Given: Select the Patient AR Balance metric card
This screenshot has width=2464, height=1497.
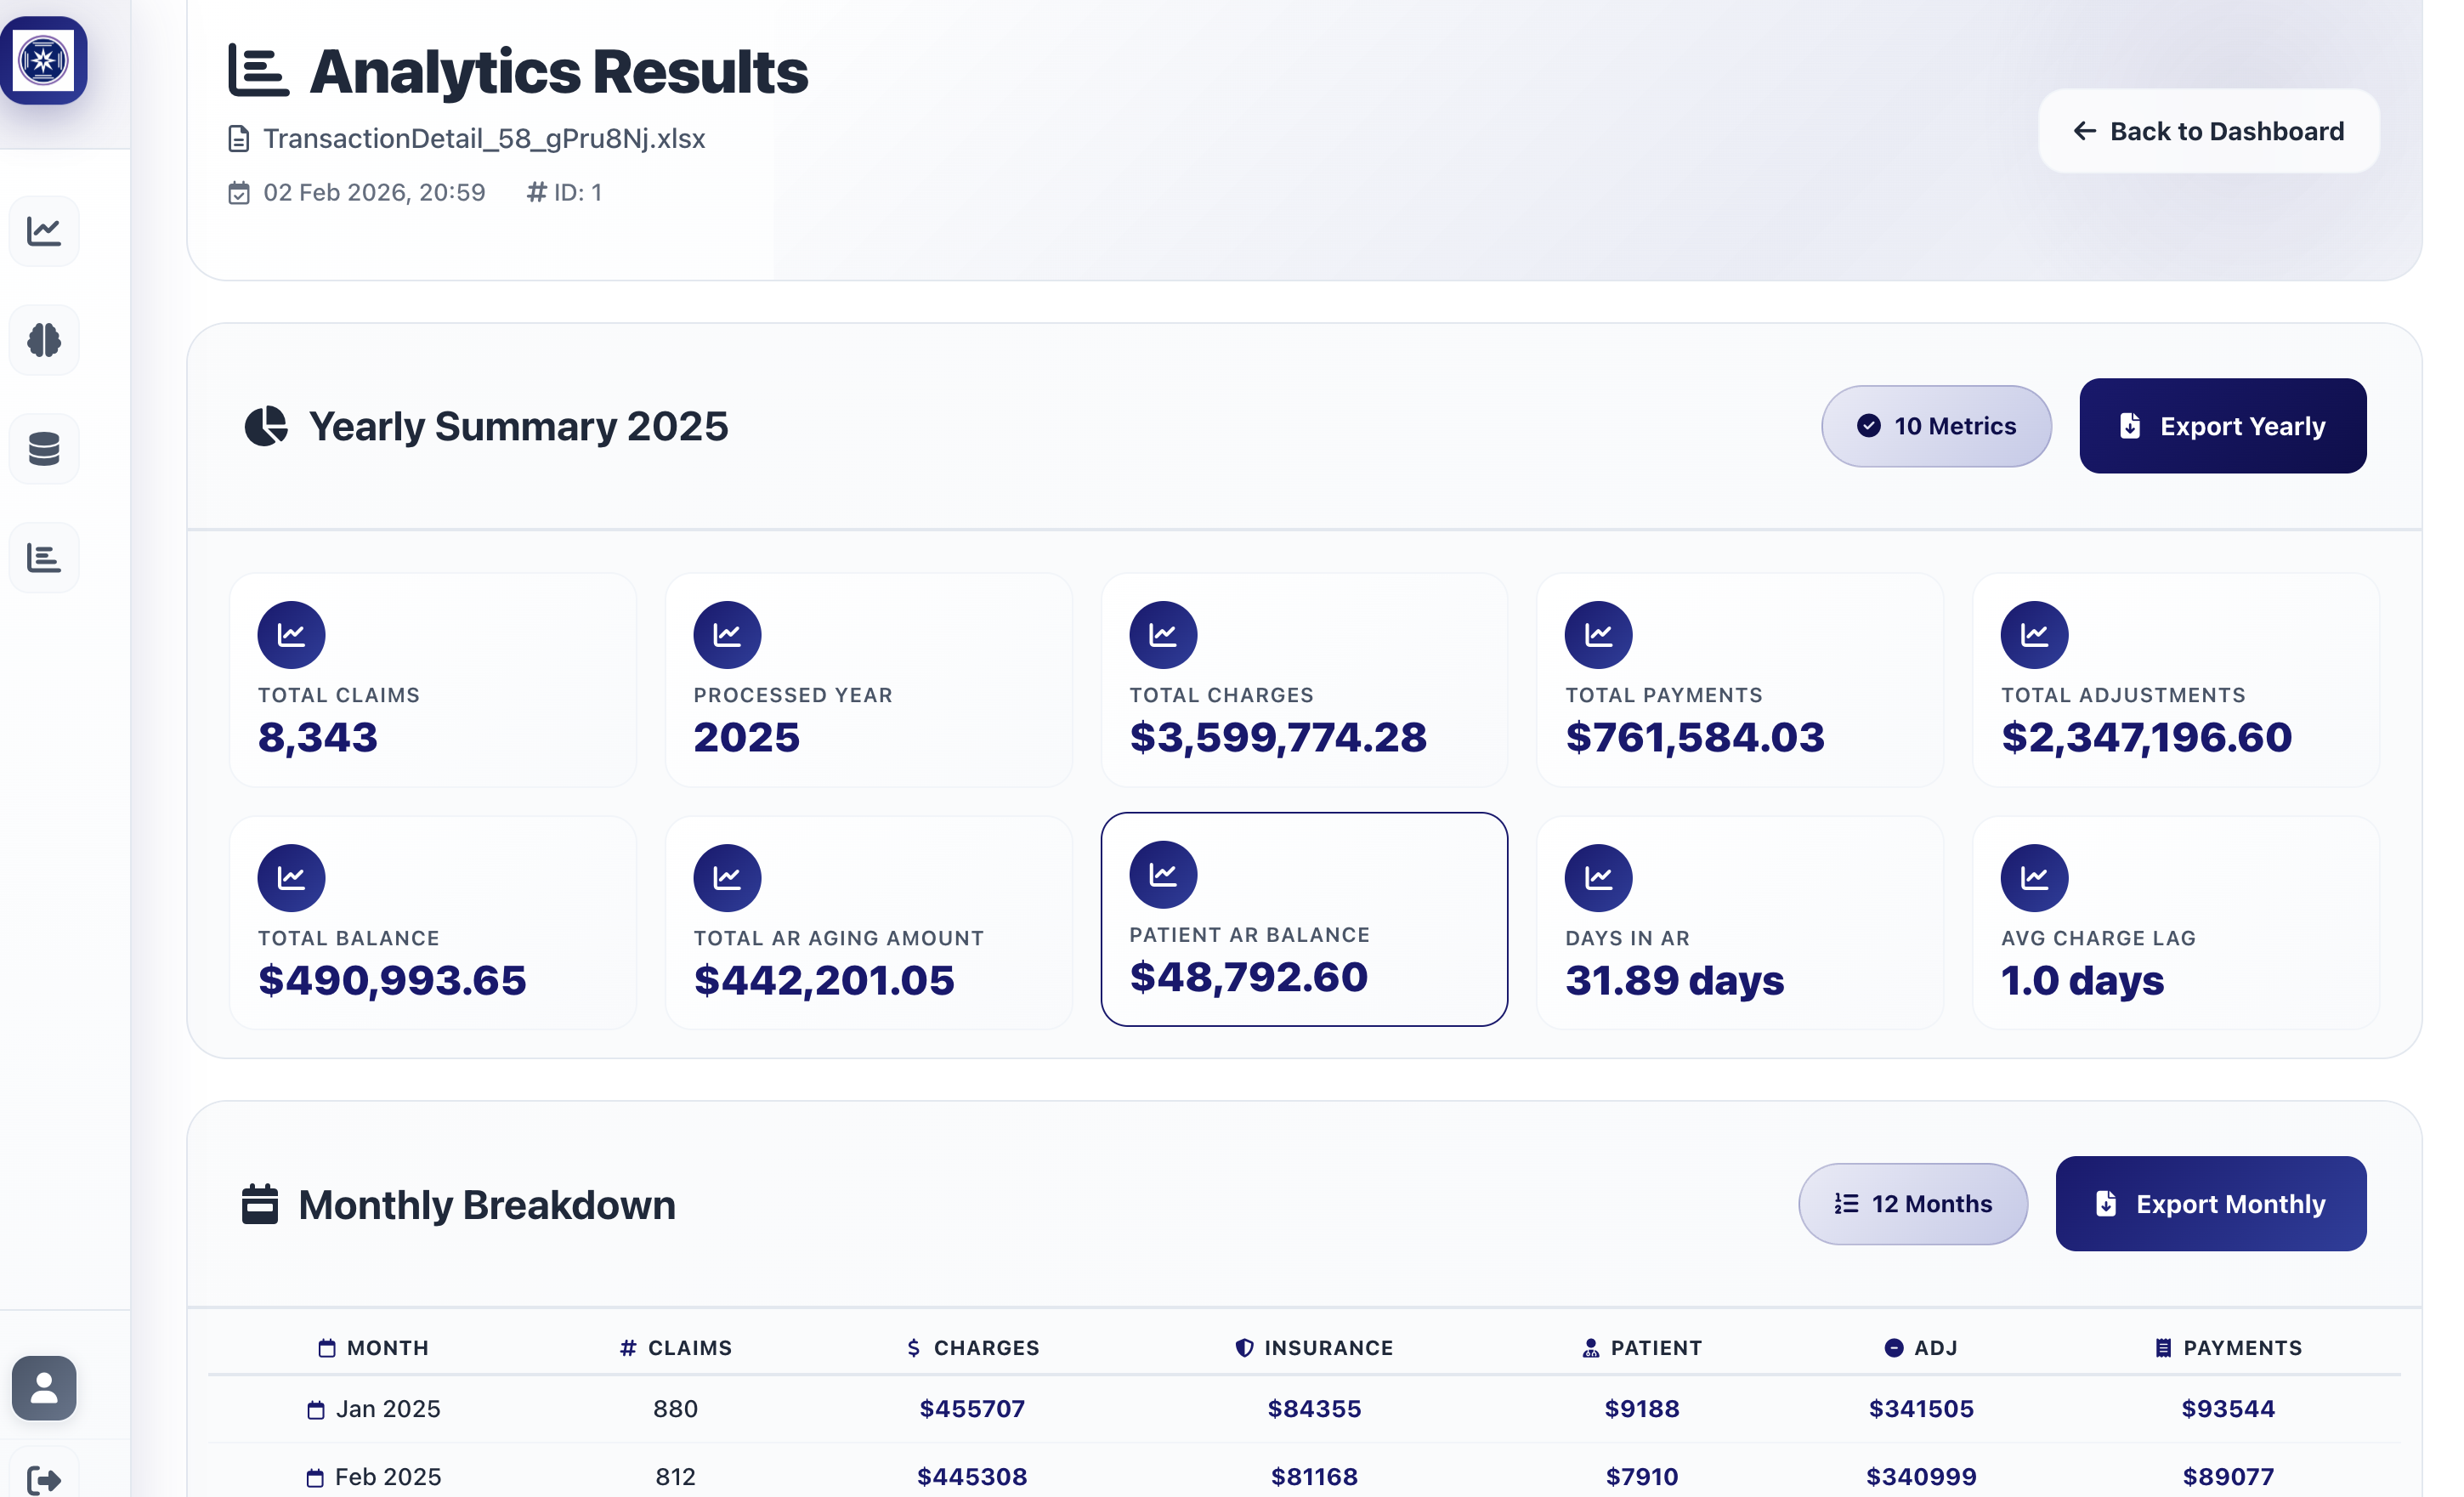Looking at the screenshot, I should (1304, 920).
